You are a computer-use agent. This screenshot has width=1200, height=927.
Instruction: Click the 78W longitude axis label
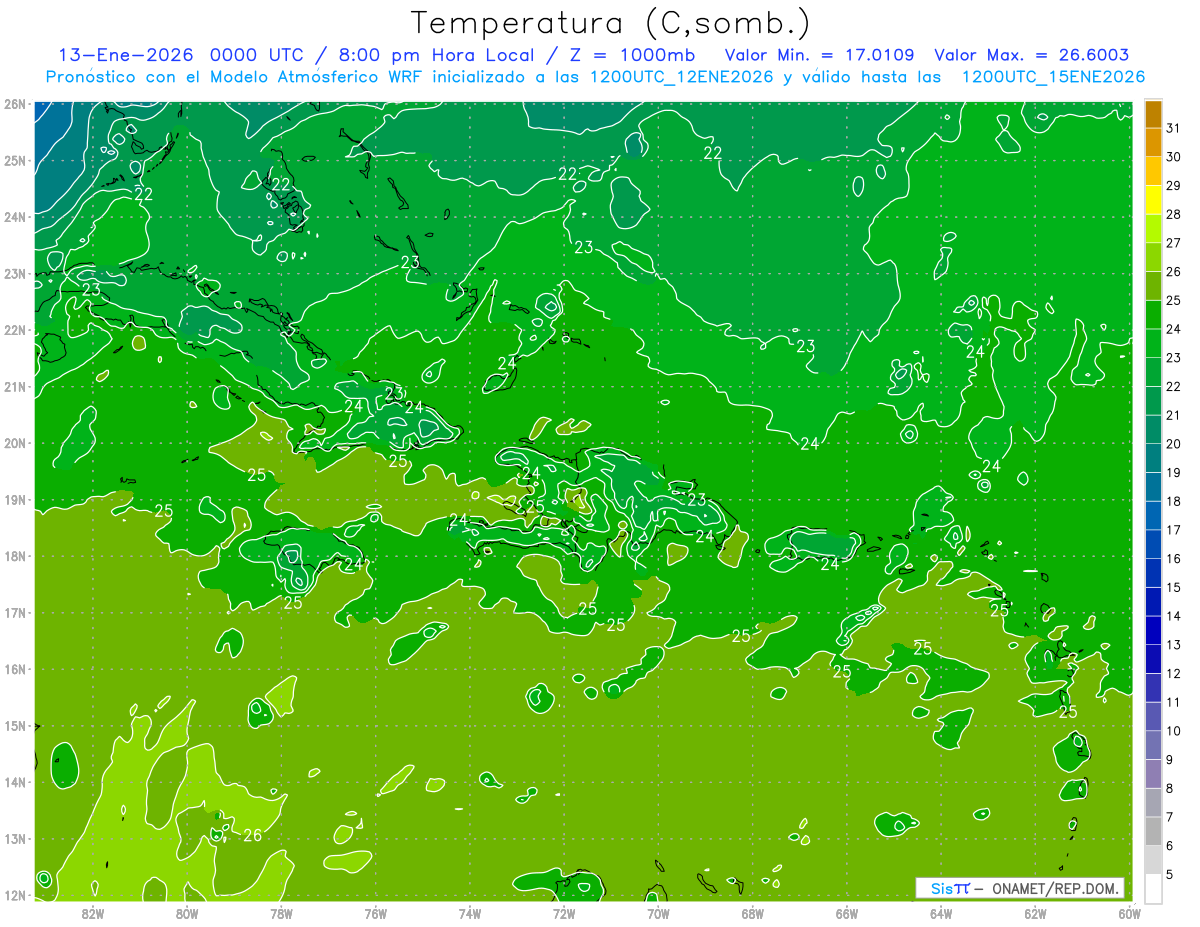281,913
